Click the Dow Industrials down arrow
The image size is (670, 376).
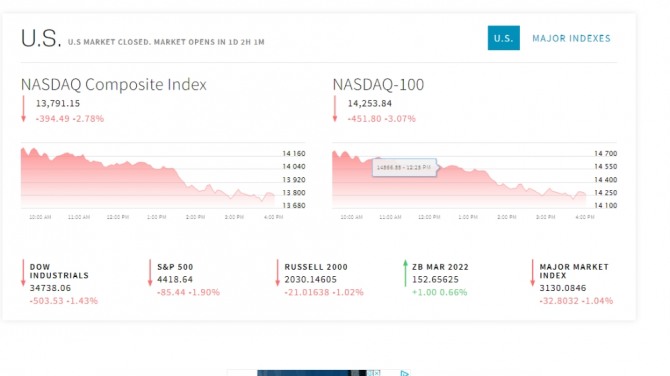pyautogui.click(x=23, y=273)
